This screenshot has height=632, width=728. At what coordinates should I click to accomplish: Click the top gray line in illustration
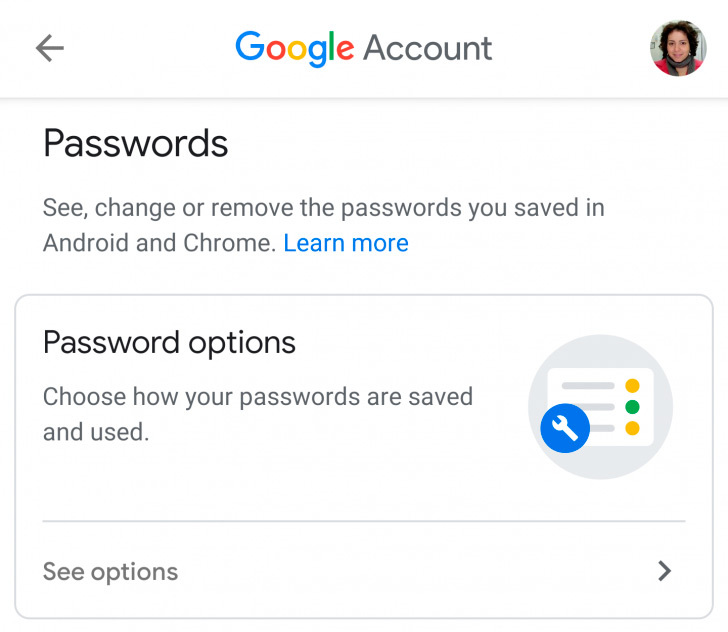click(x=587, y=385)
